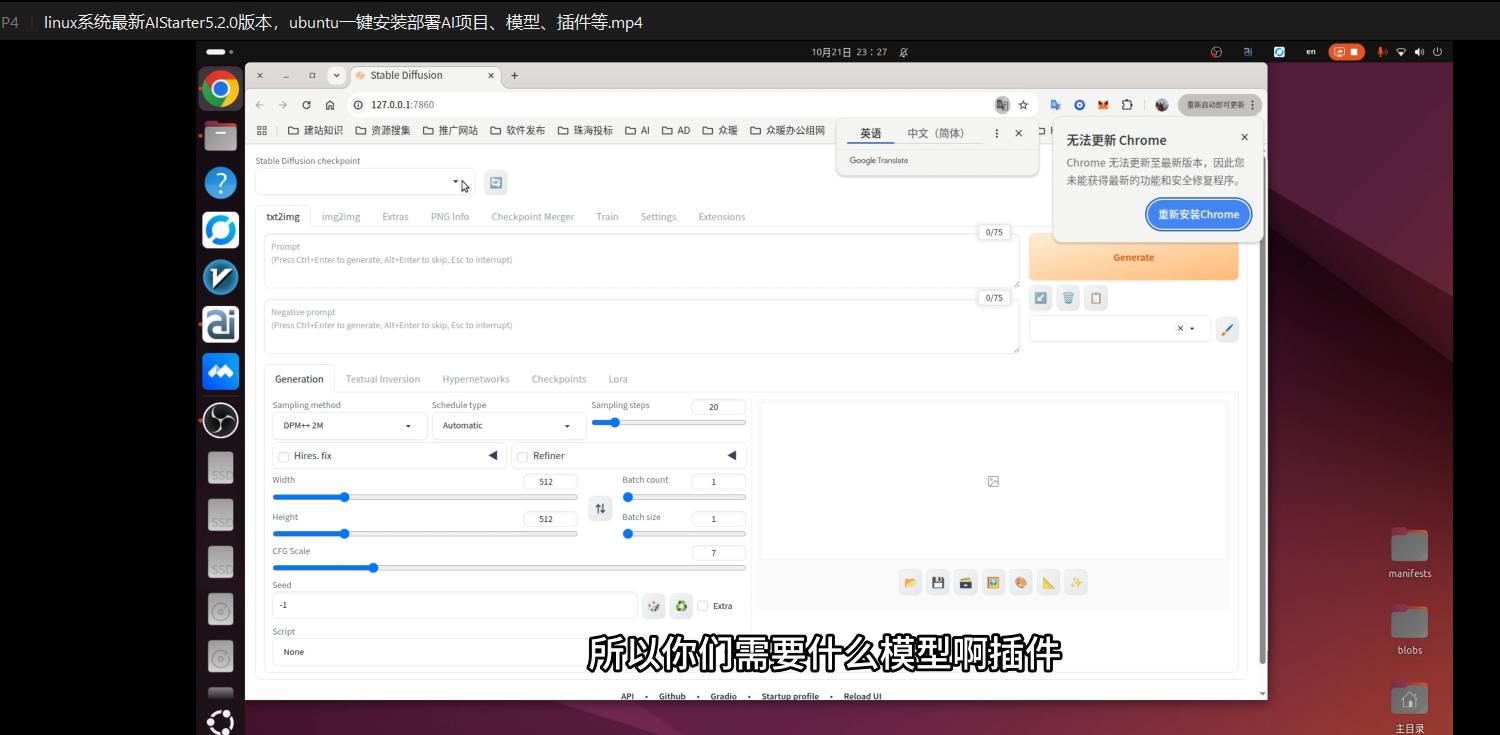Send image to extras ruler icon

pyautogui.click(x=1049, y=583)
